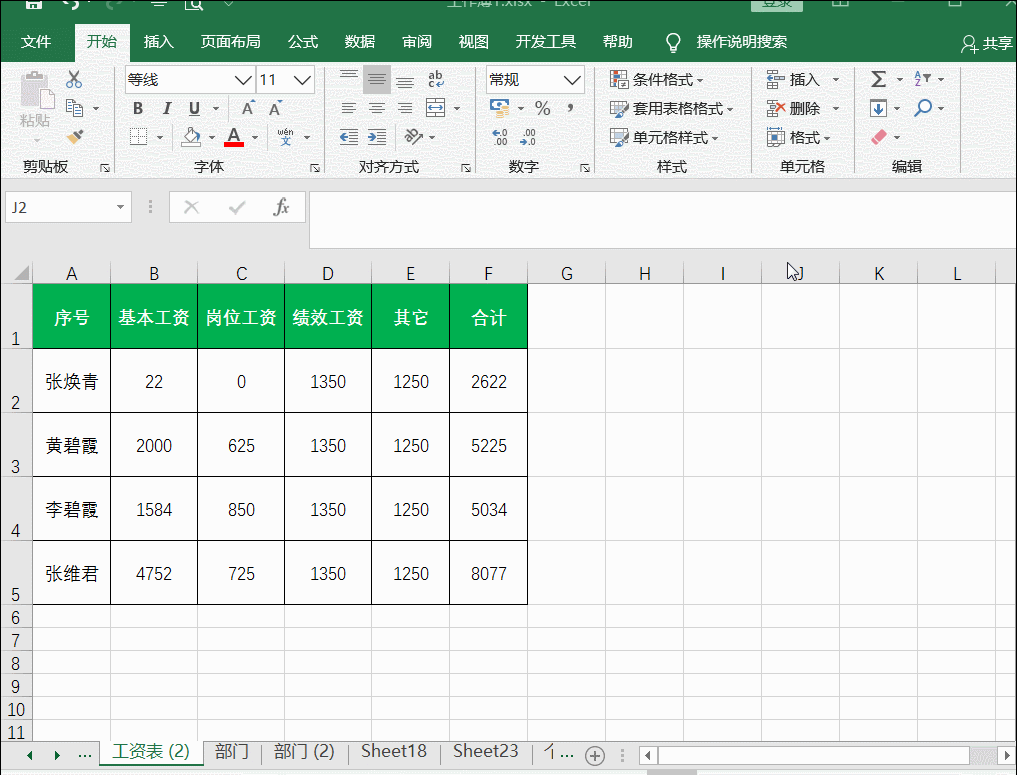Apply comma style
The width and height of the screenshot is (1017, 775).
[x=570, y=107]
